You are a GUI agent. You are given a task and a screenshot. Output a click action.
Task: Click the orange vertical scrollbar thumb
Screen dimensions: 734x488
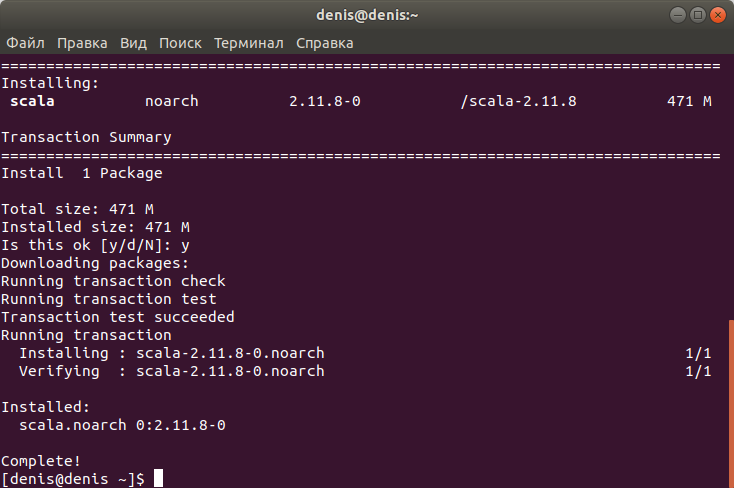click(731, 404)
